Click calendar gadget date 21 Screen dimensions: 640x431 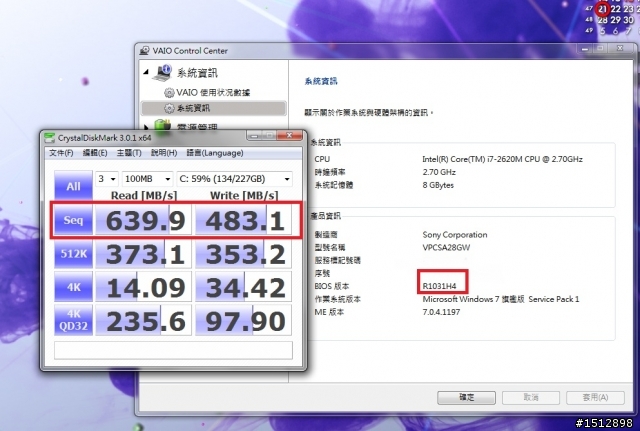click(602, 9)
